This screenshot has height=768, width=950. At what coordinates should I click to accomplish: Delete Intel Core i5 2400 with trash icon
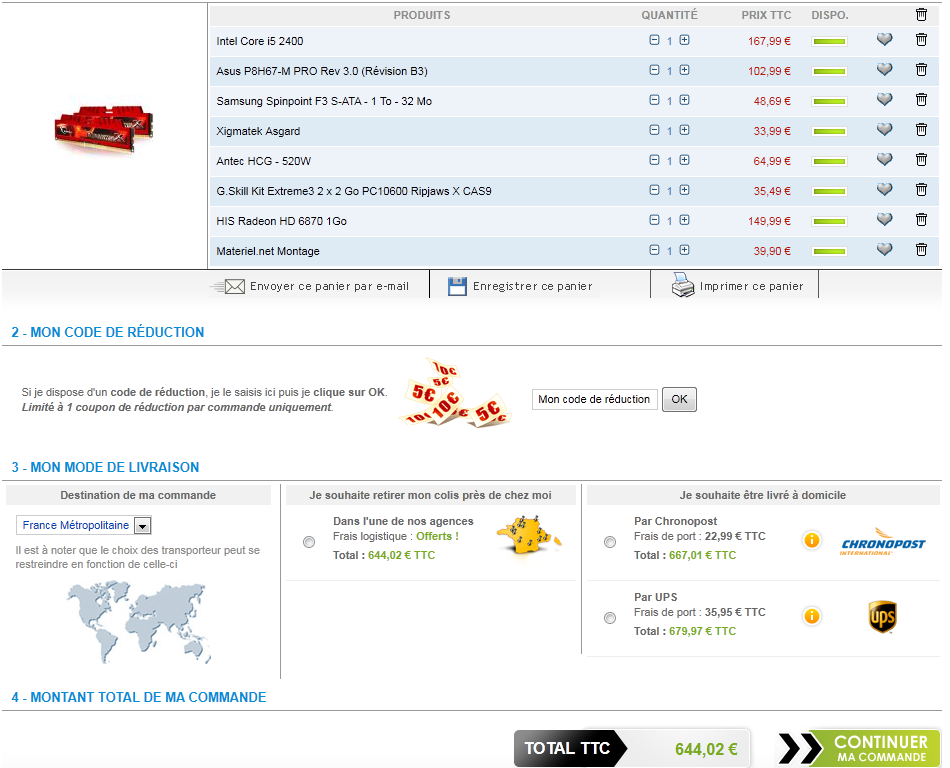coord(921,40)
